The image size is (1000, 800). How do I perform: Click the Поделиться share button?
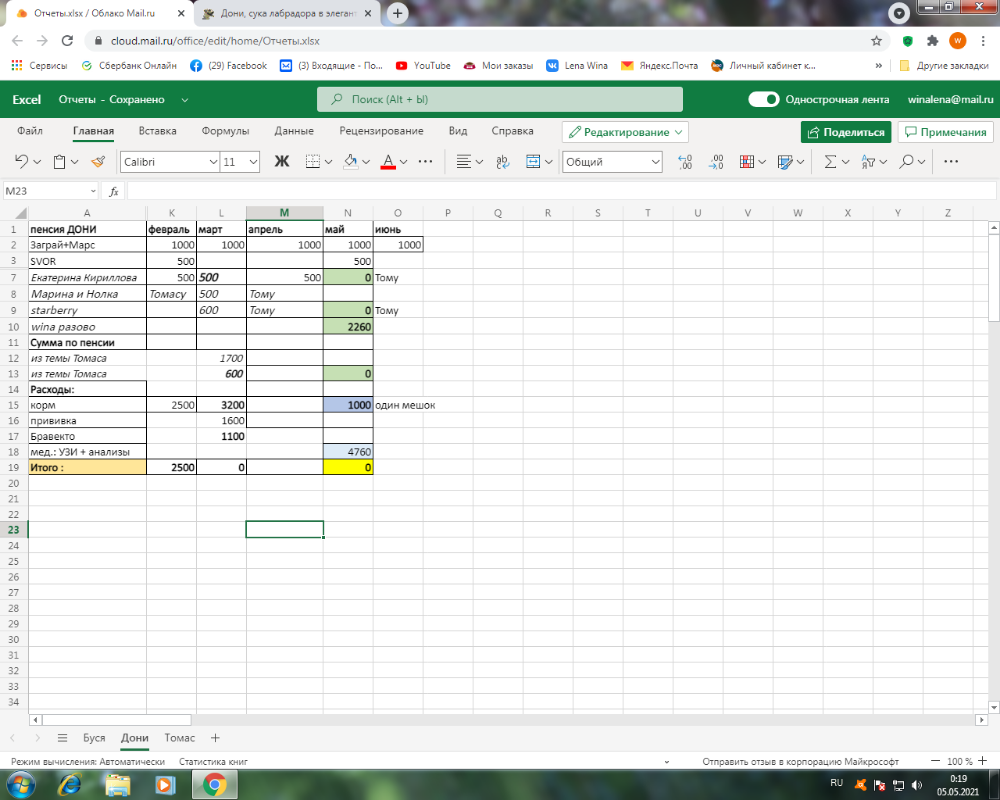pos(845,132)
